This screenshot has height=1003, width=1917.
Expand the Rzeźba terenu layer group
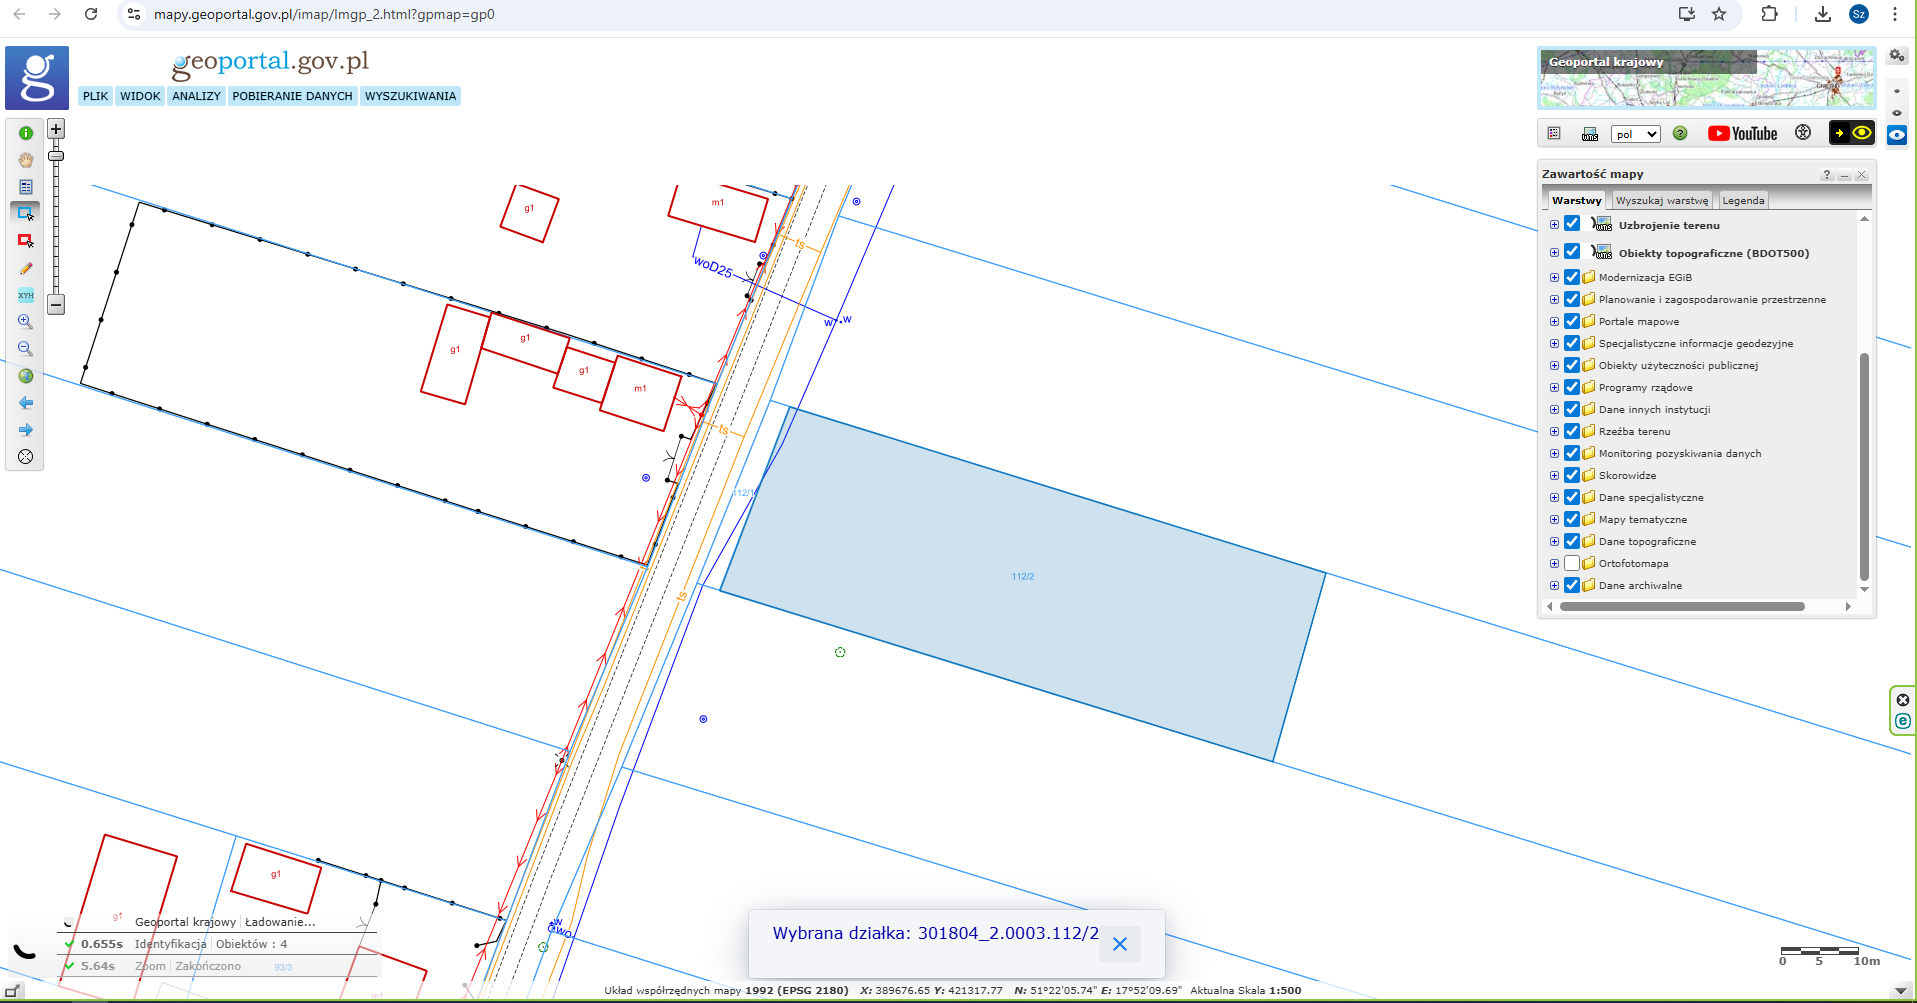(1554, 432)
